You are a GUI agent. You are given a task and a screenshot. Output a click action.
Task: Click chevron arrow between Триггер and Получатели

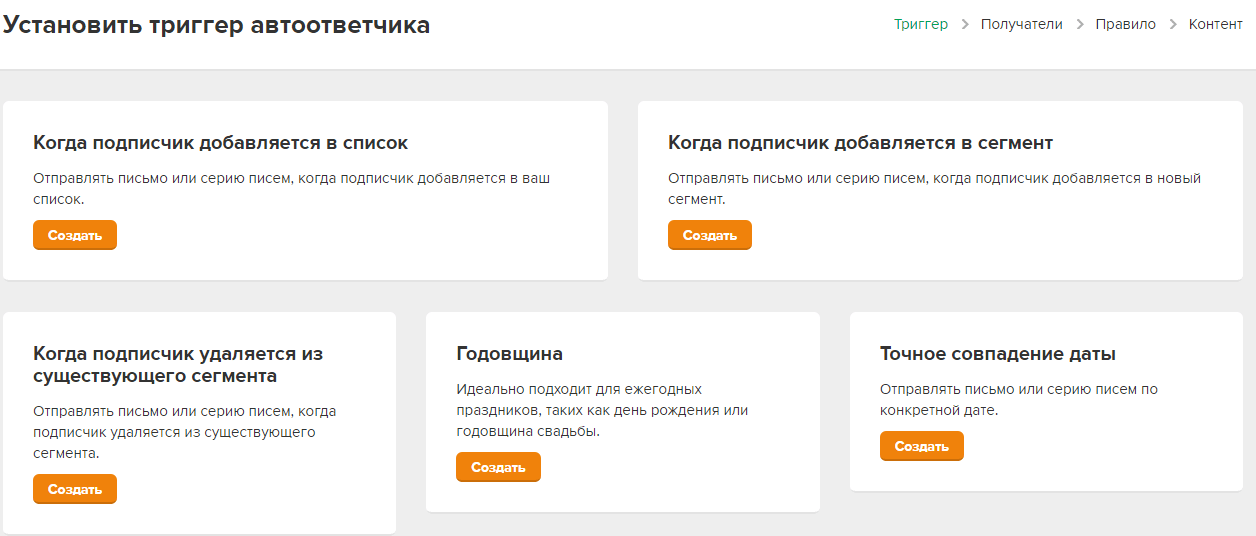[965, 24]
